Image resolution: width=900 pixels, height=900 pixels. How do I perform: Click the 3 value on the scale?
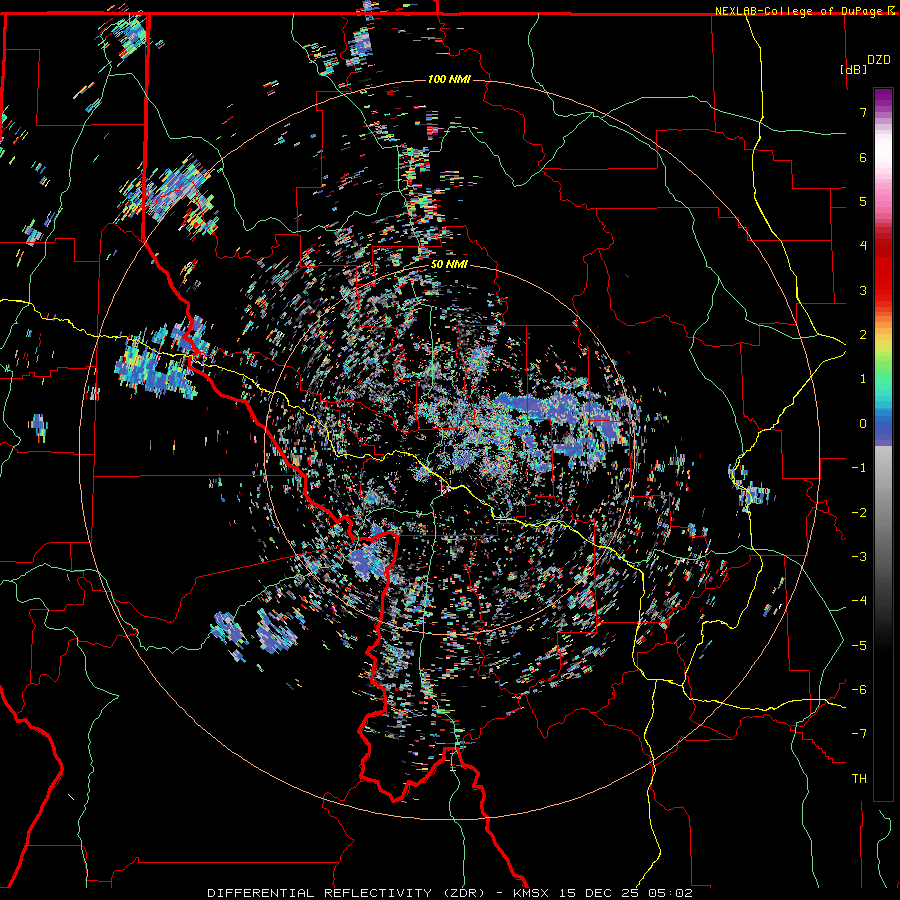863,290
